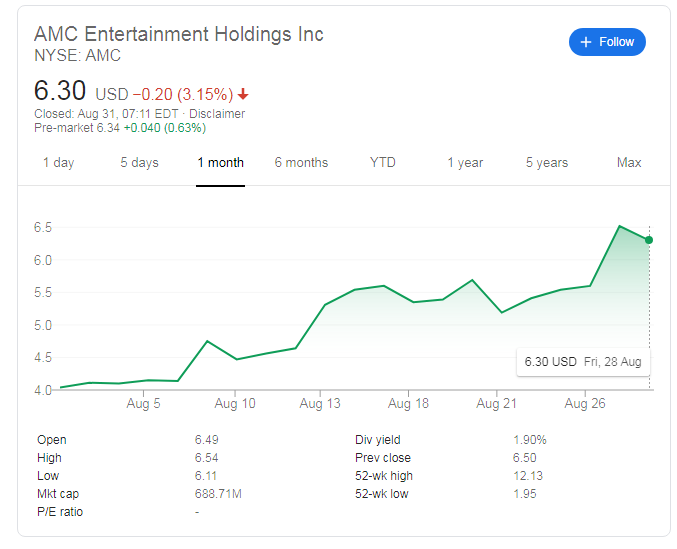Show the Max range chart
Viewport: 677px width, 549px height.
tap(629, 163)
